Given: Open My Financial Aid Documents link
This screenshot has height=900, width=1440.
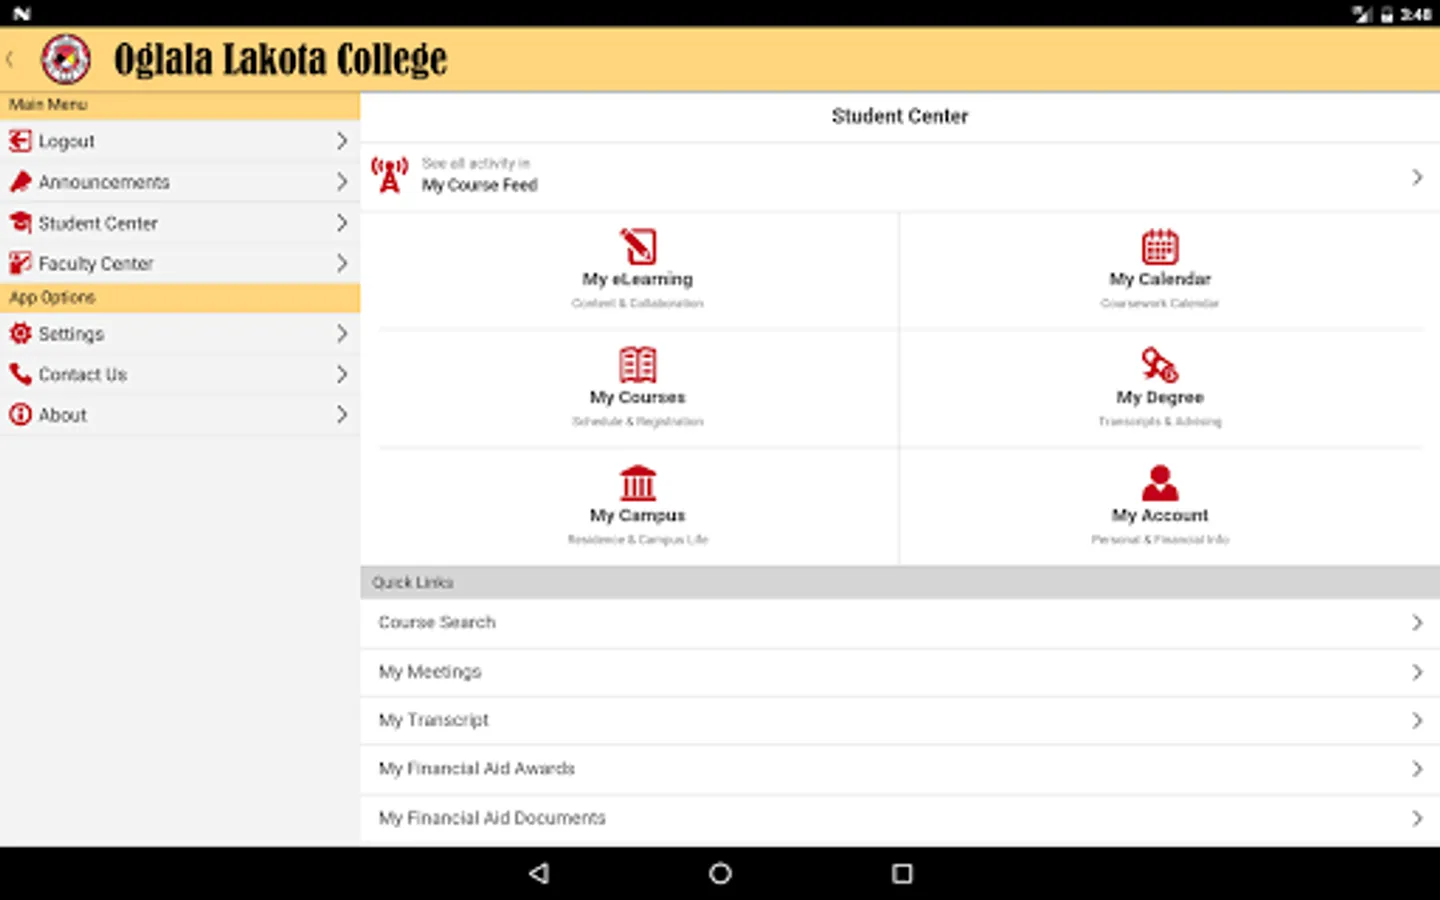Looking at the screenshot, I should (x=900, y=818).
